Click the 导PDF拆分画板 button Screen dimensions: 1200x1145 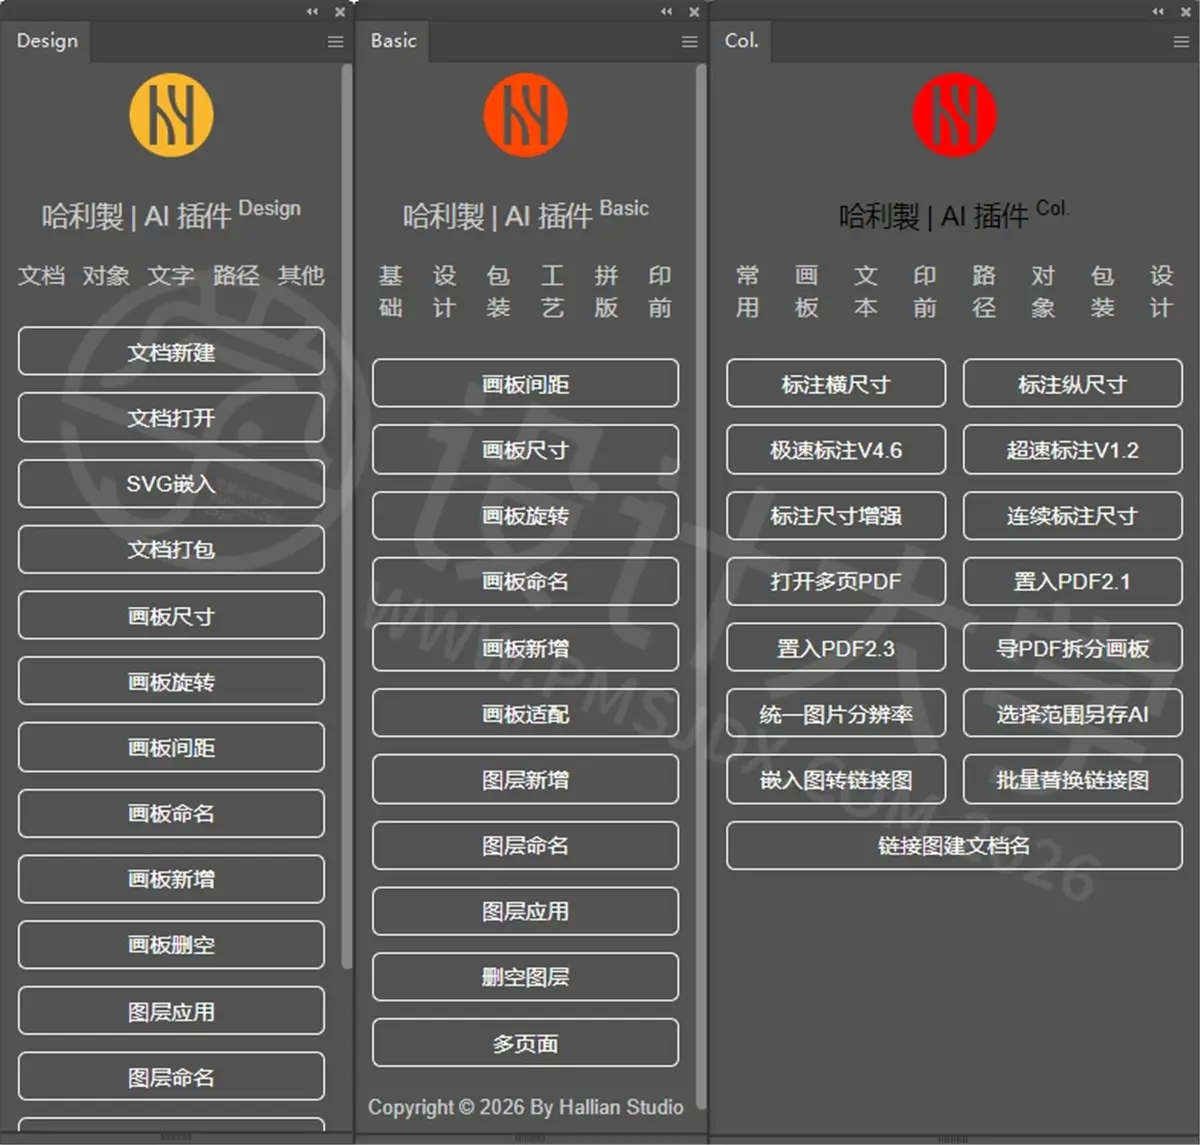click(1073, 648)
